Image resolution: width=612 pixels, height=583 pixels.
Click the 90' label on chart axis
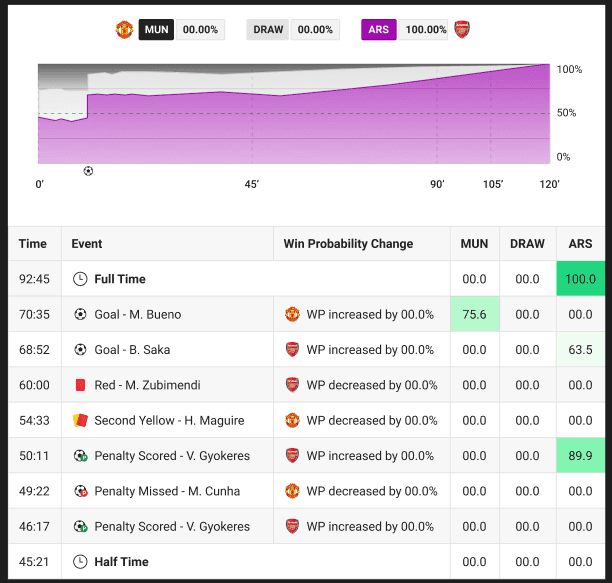[437, 184]
